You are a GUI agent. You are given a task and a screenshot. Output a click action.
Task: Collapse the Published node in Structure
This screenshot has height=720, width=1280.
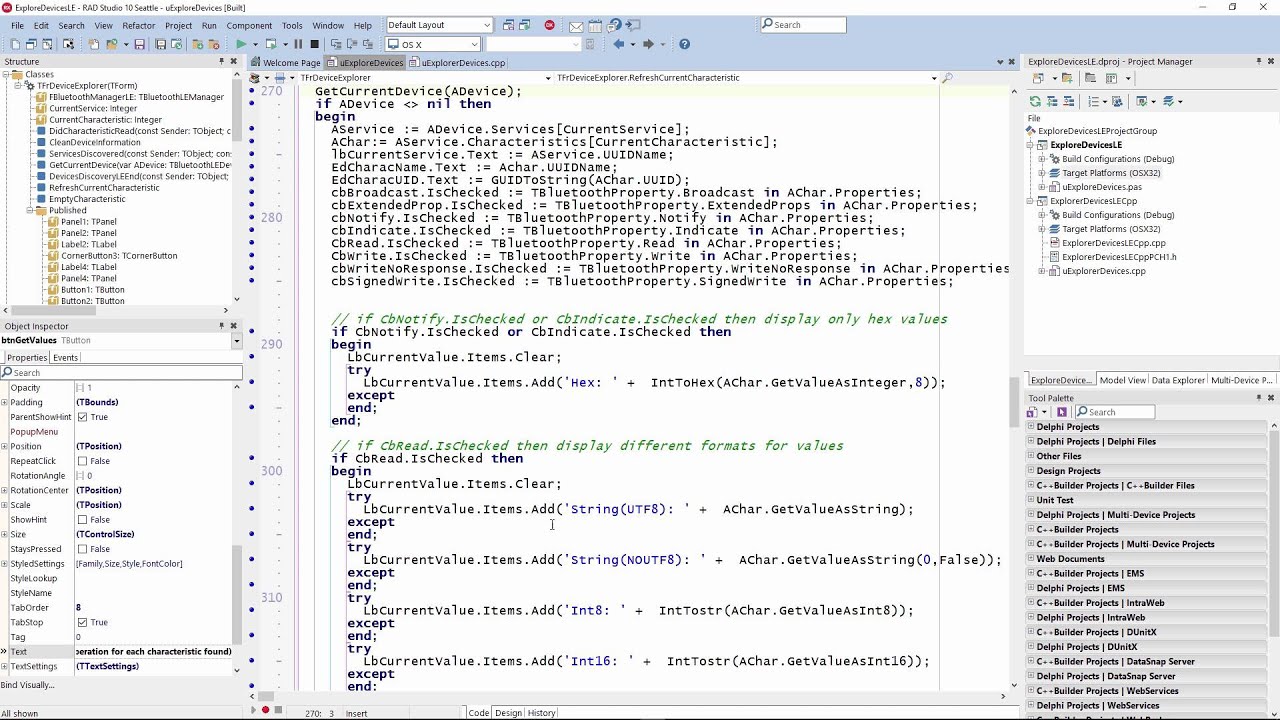coord(29,211)
